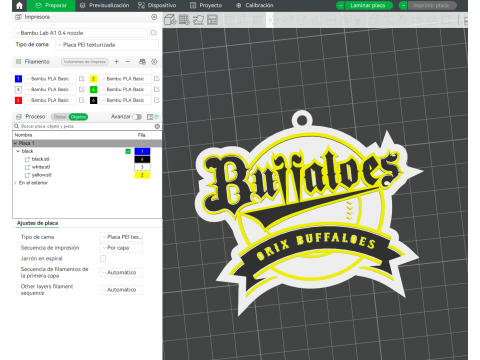Image resolution: width=480 pixels, height=360 pixels.
Task: Switch process mode to Objetos
Action: (78, 117)
